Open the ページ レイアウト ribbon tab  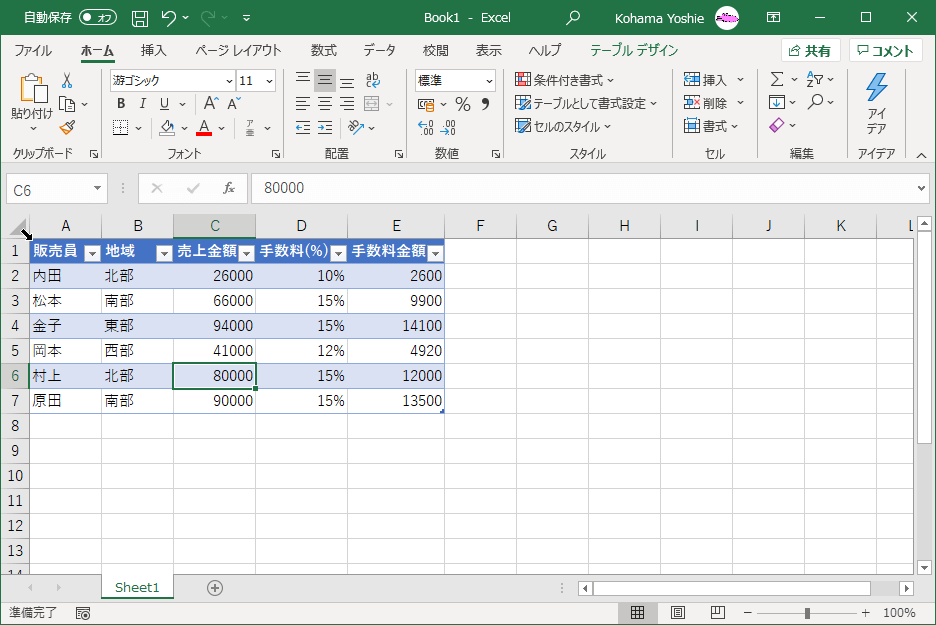coord(238,51)
